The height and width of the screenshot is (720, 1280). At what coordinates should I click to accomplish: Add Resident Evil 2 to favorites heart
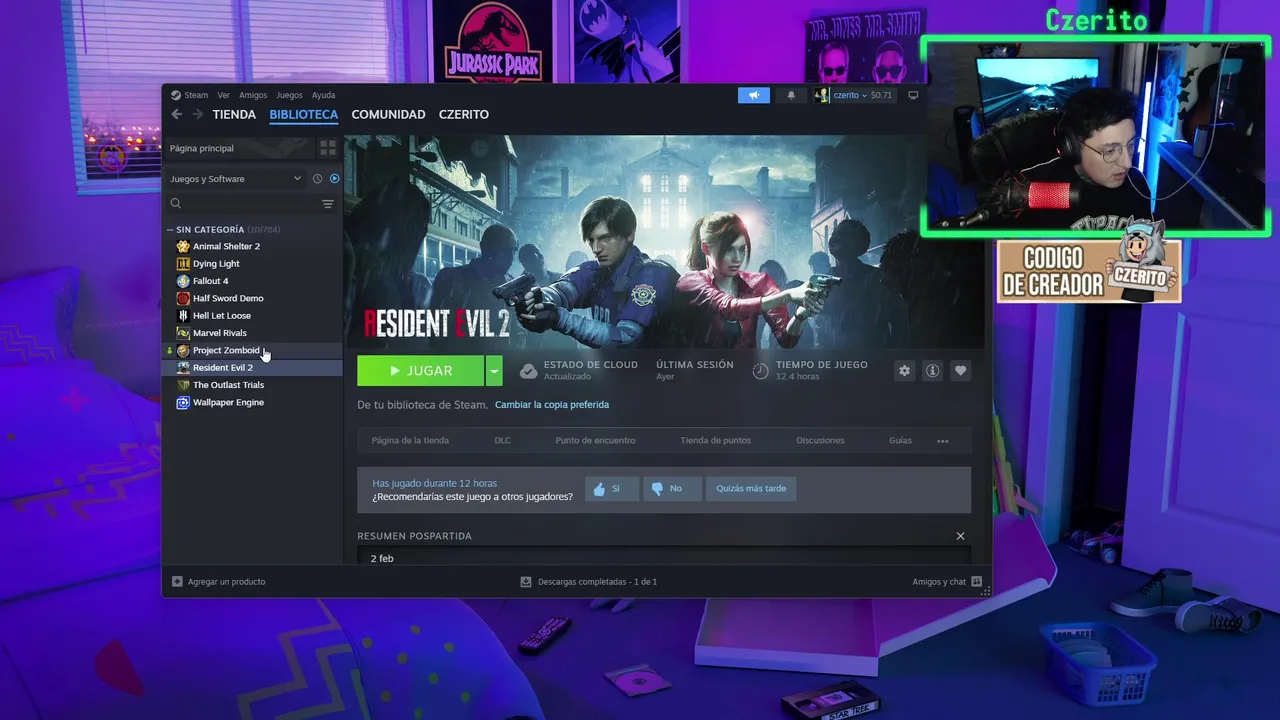[961, 371]
